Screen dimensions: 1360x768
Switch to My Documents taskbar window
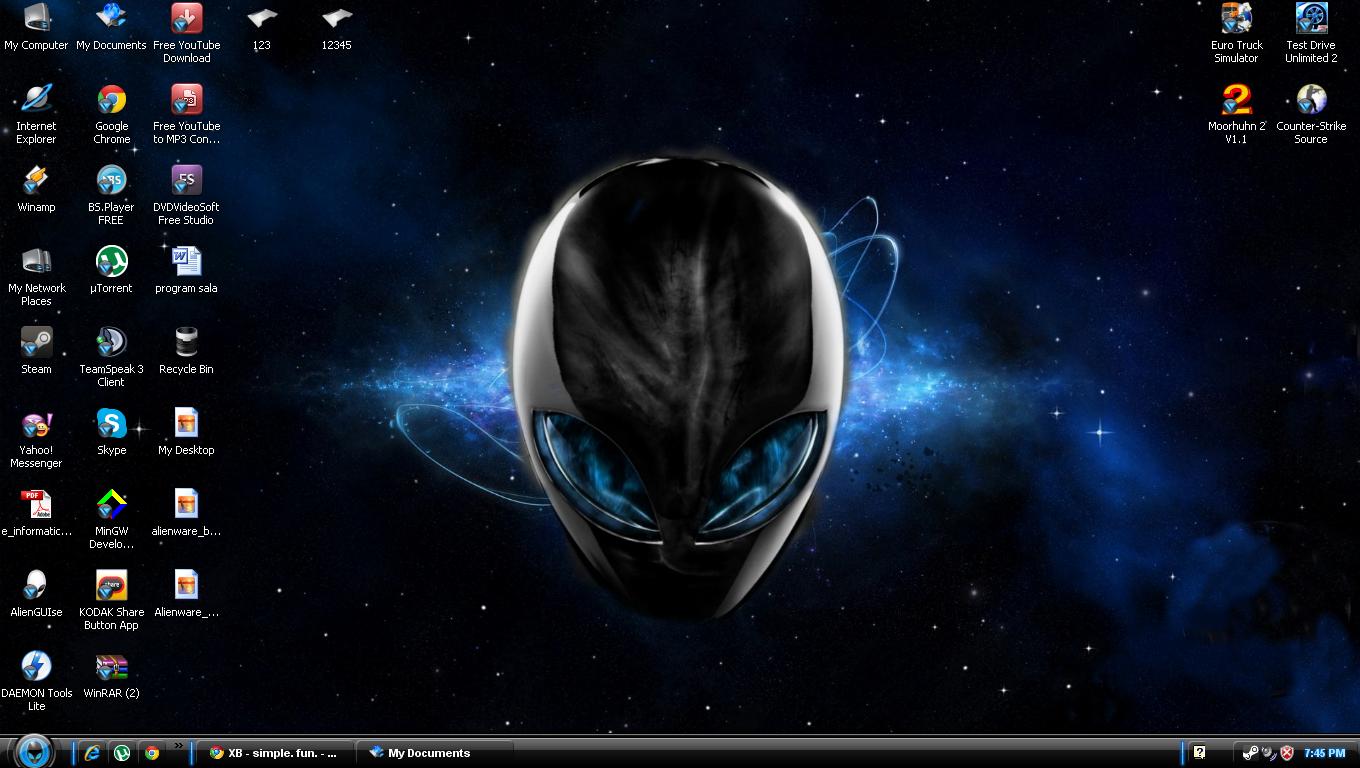(435, 753)
